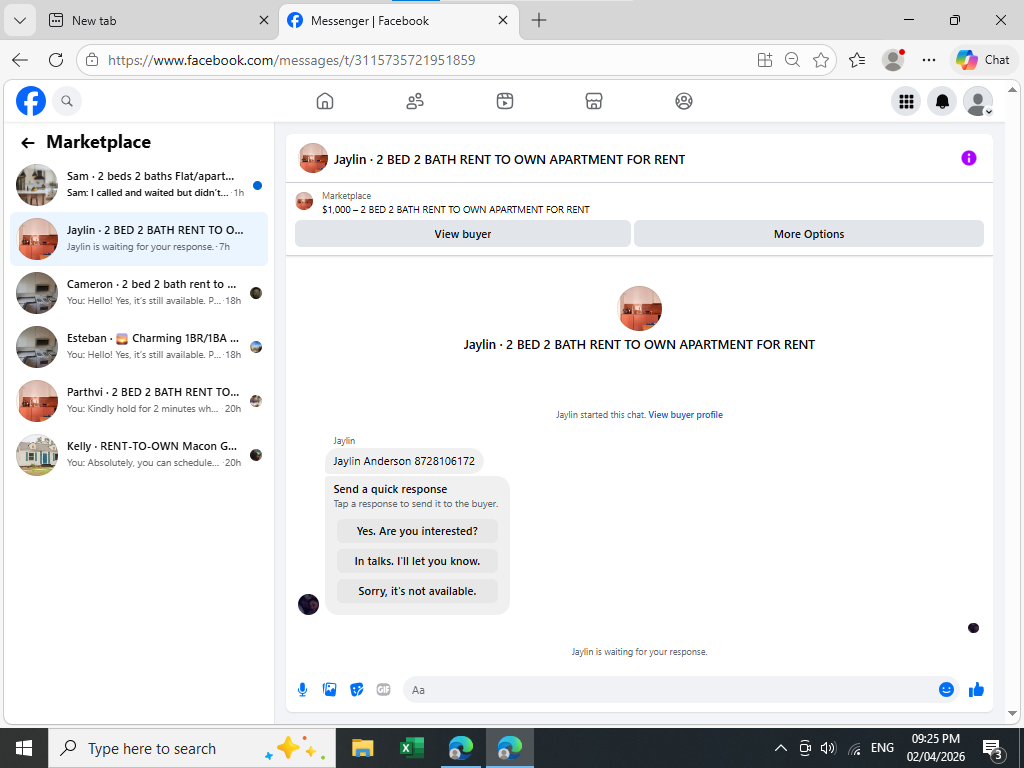Open the Windows Start menu

click(x=24, y=748)
